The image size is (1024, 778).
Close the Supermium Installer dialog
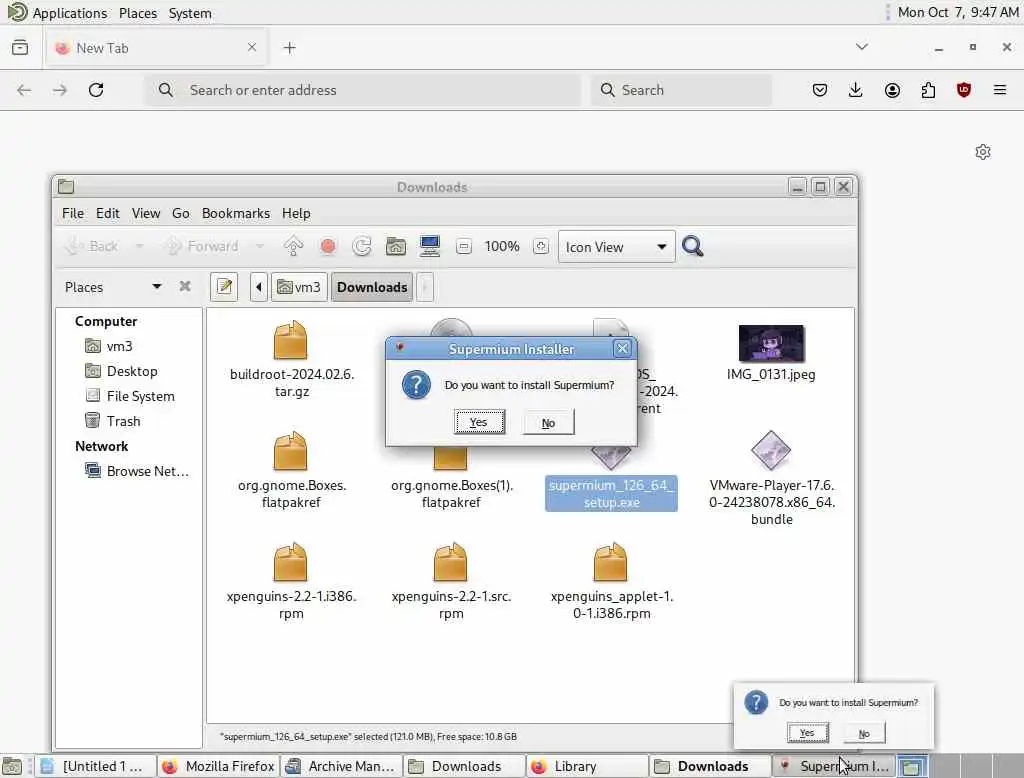pyautogui.click(x=622, y=349)
